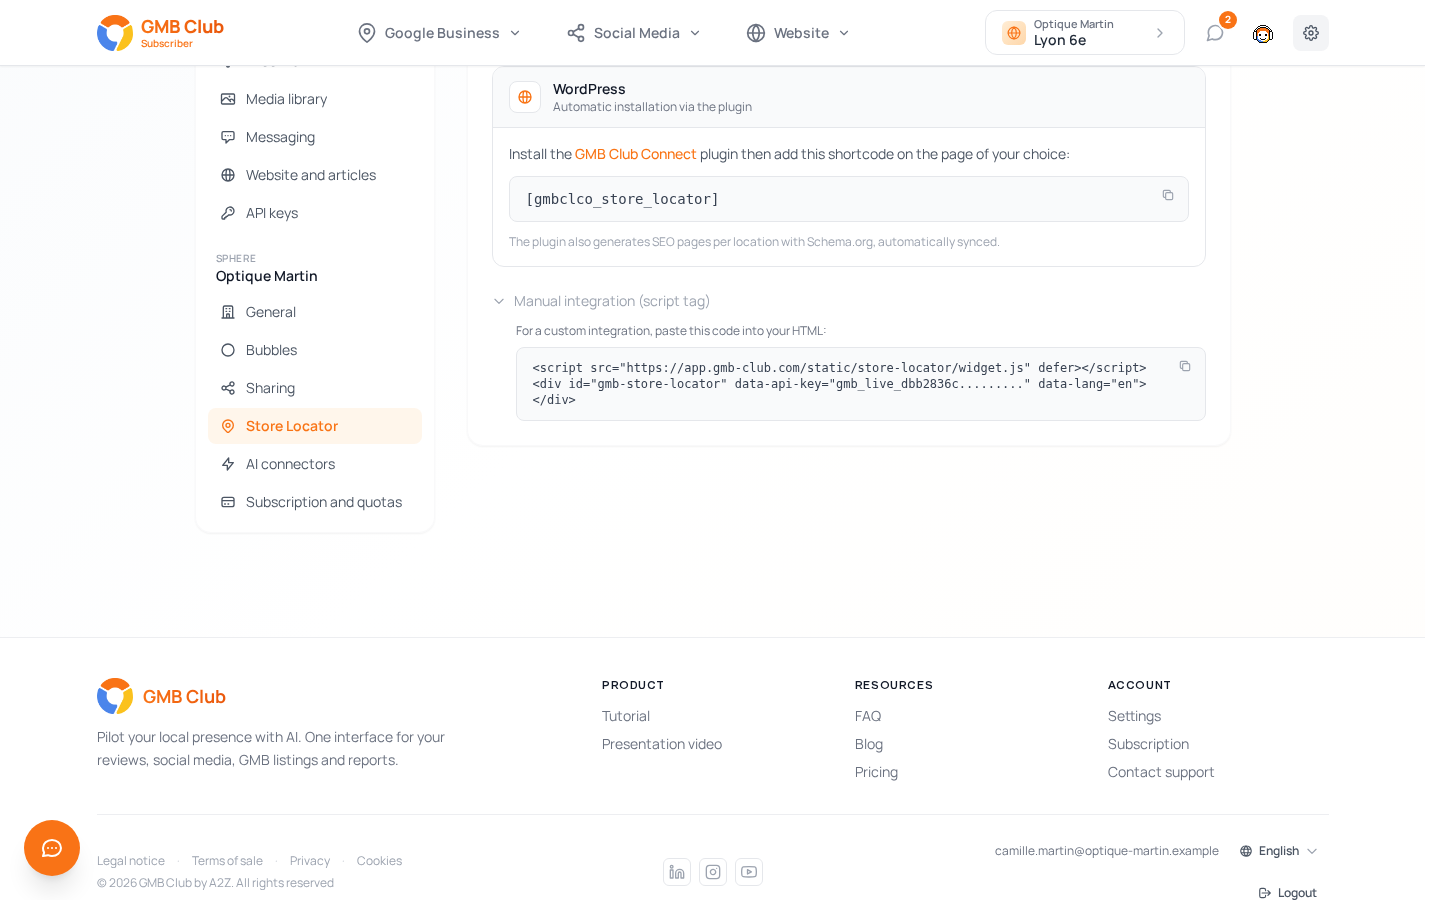Open the Cookies link
1440x900 pixels.
(379, 861)
